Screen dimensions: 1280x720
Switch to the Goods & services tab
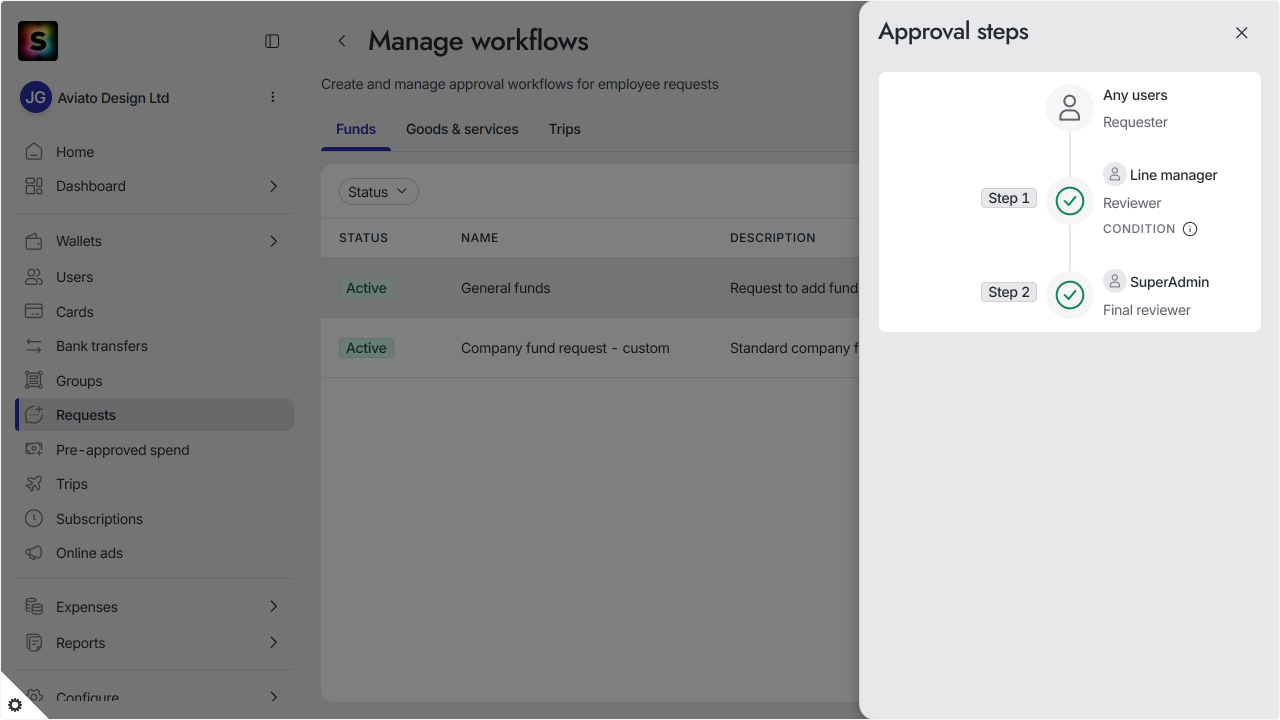(462, 129)
